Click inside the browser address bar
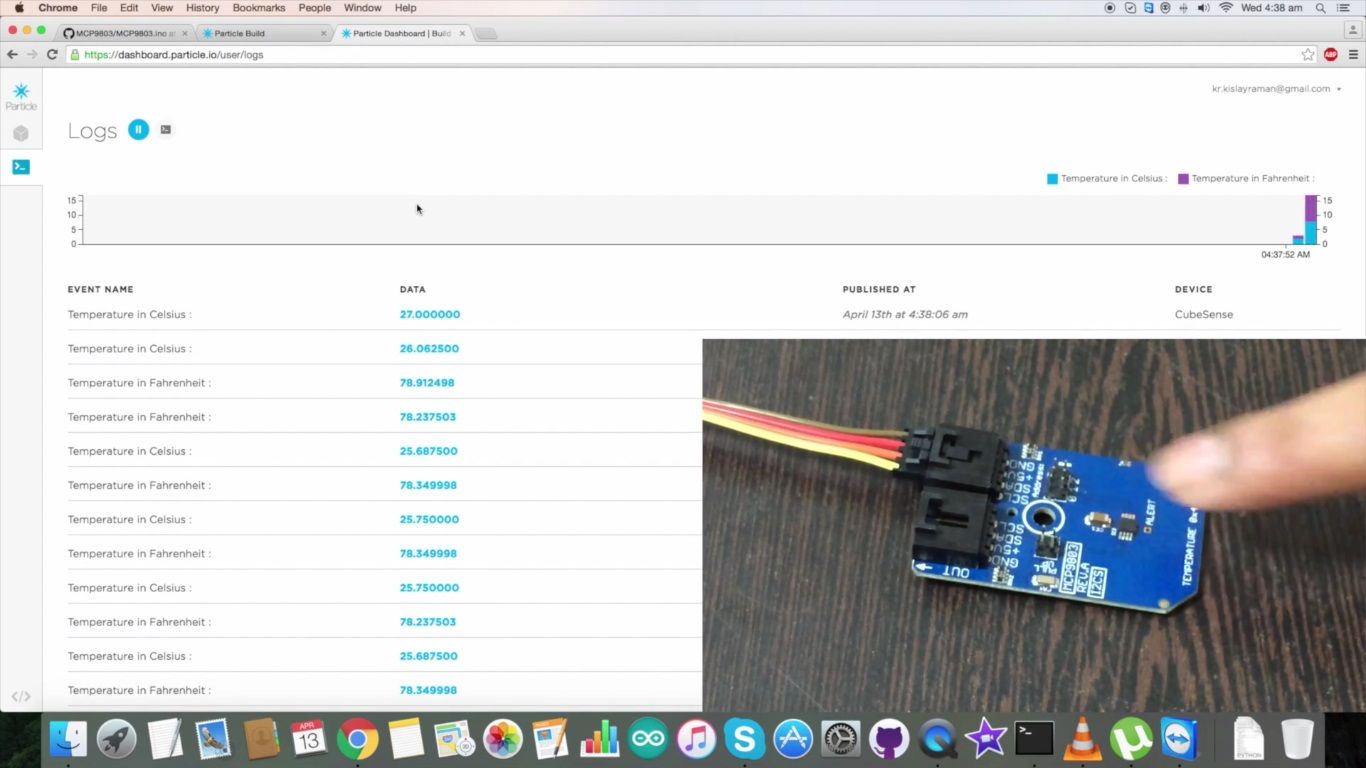The height and width of the screenshot is (768, 1366). (400, 55)
